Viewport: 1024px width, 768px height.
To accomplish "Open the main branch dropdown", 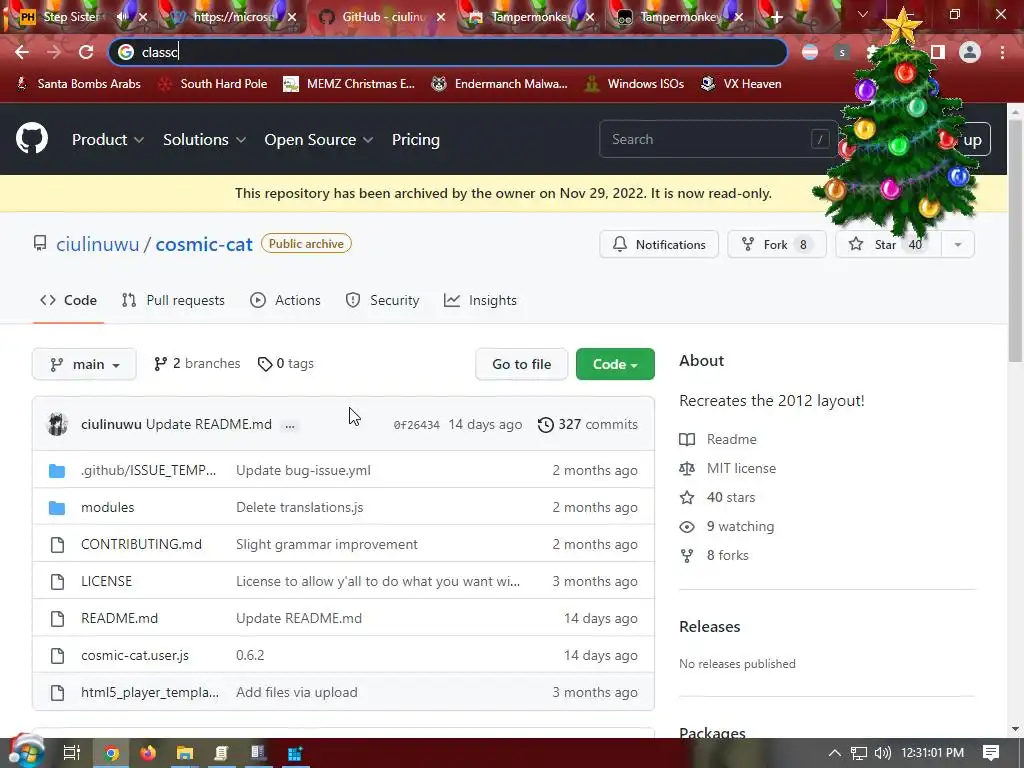I will (84, 364).
